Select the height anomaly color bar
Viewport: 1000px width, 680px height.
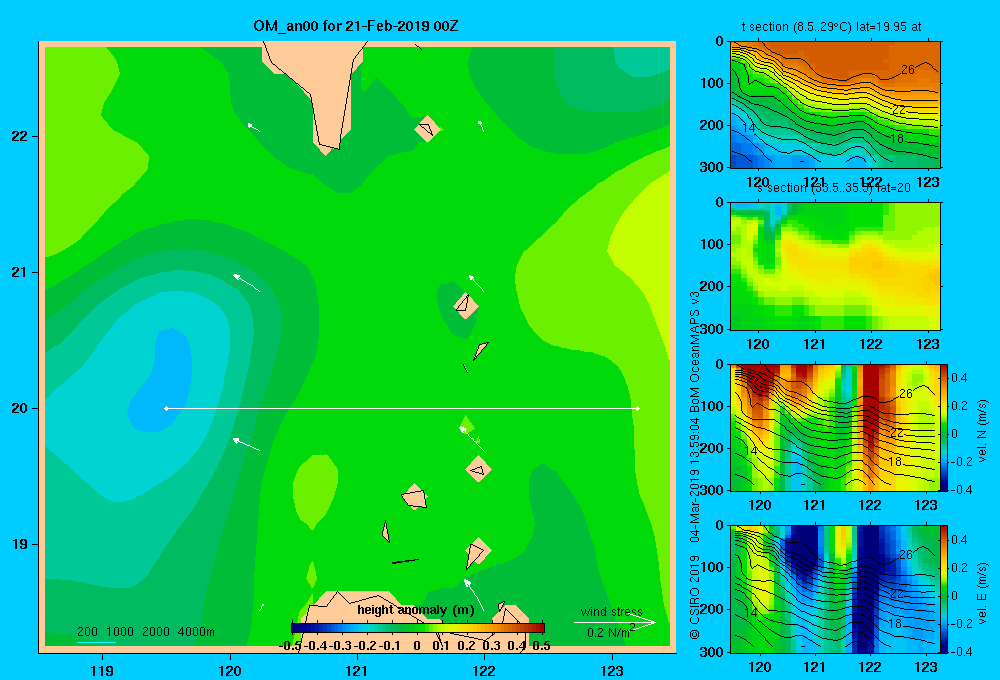418,628
